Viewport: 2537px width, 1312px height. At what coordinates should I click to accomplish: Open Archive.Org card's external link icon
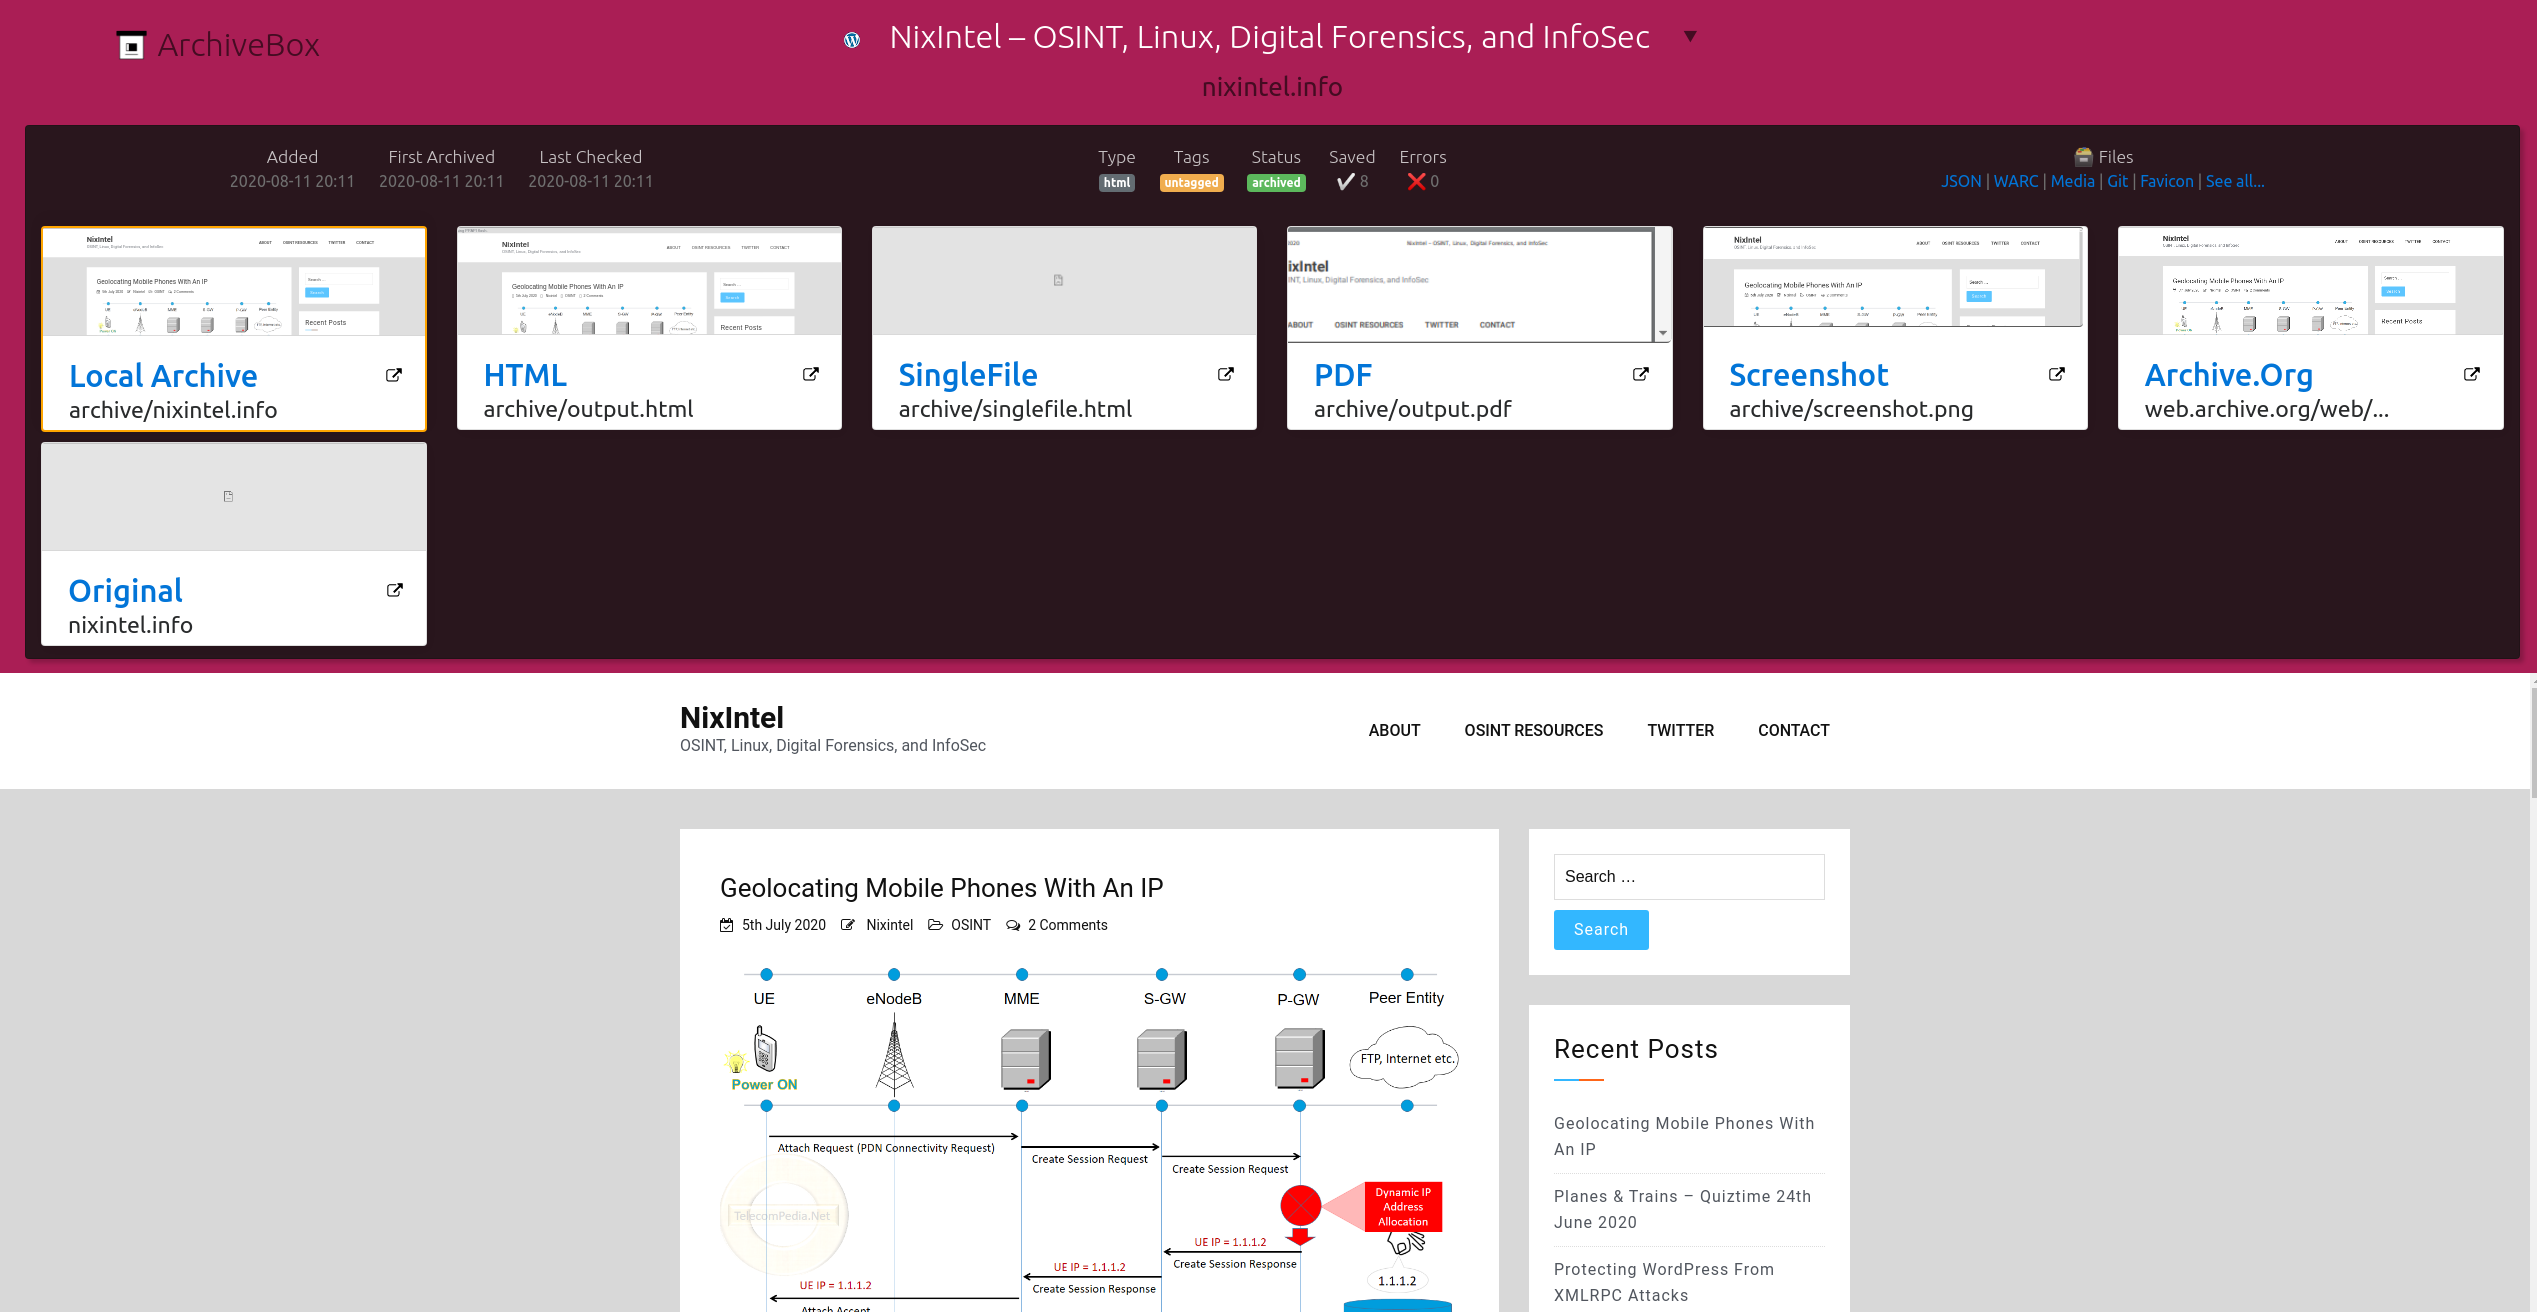pos(2471,373)
